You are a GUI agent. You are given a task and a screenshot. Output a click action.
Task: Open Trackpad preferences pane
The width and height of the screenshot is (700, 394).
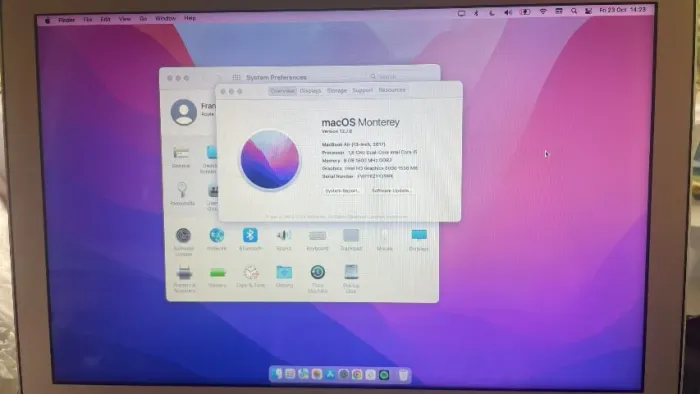(351, 236)
